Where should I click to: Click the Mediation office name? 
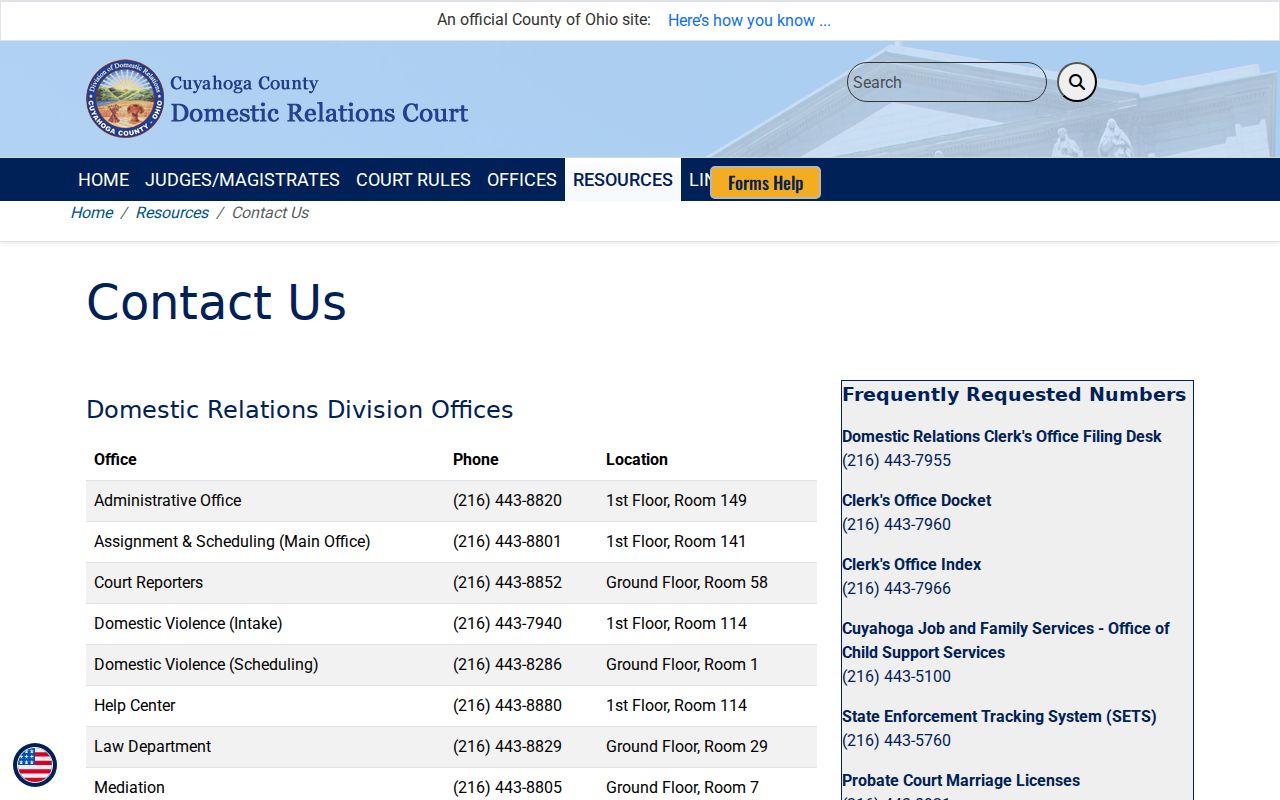tap(129, 787)
